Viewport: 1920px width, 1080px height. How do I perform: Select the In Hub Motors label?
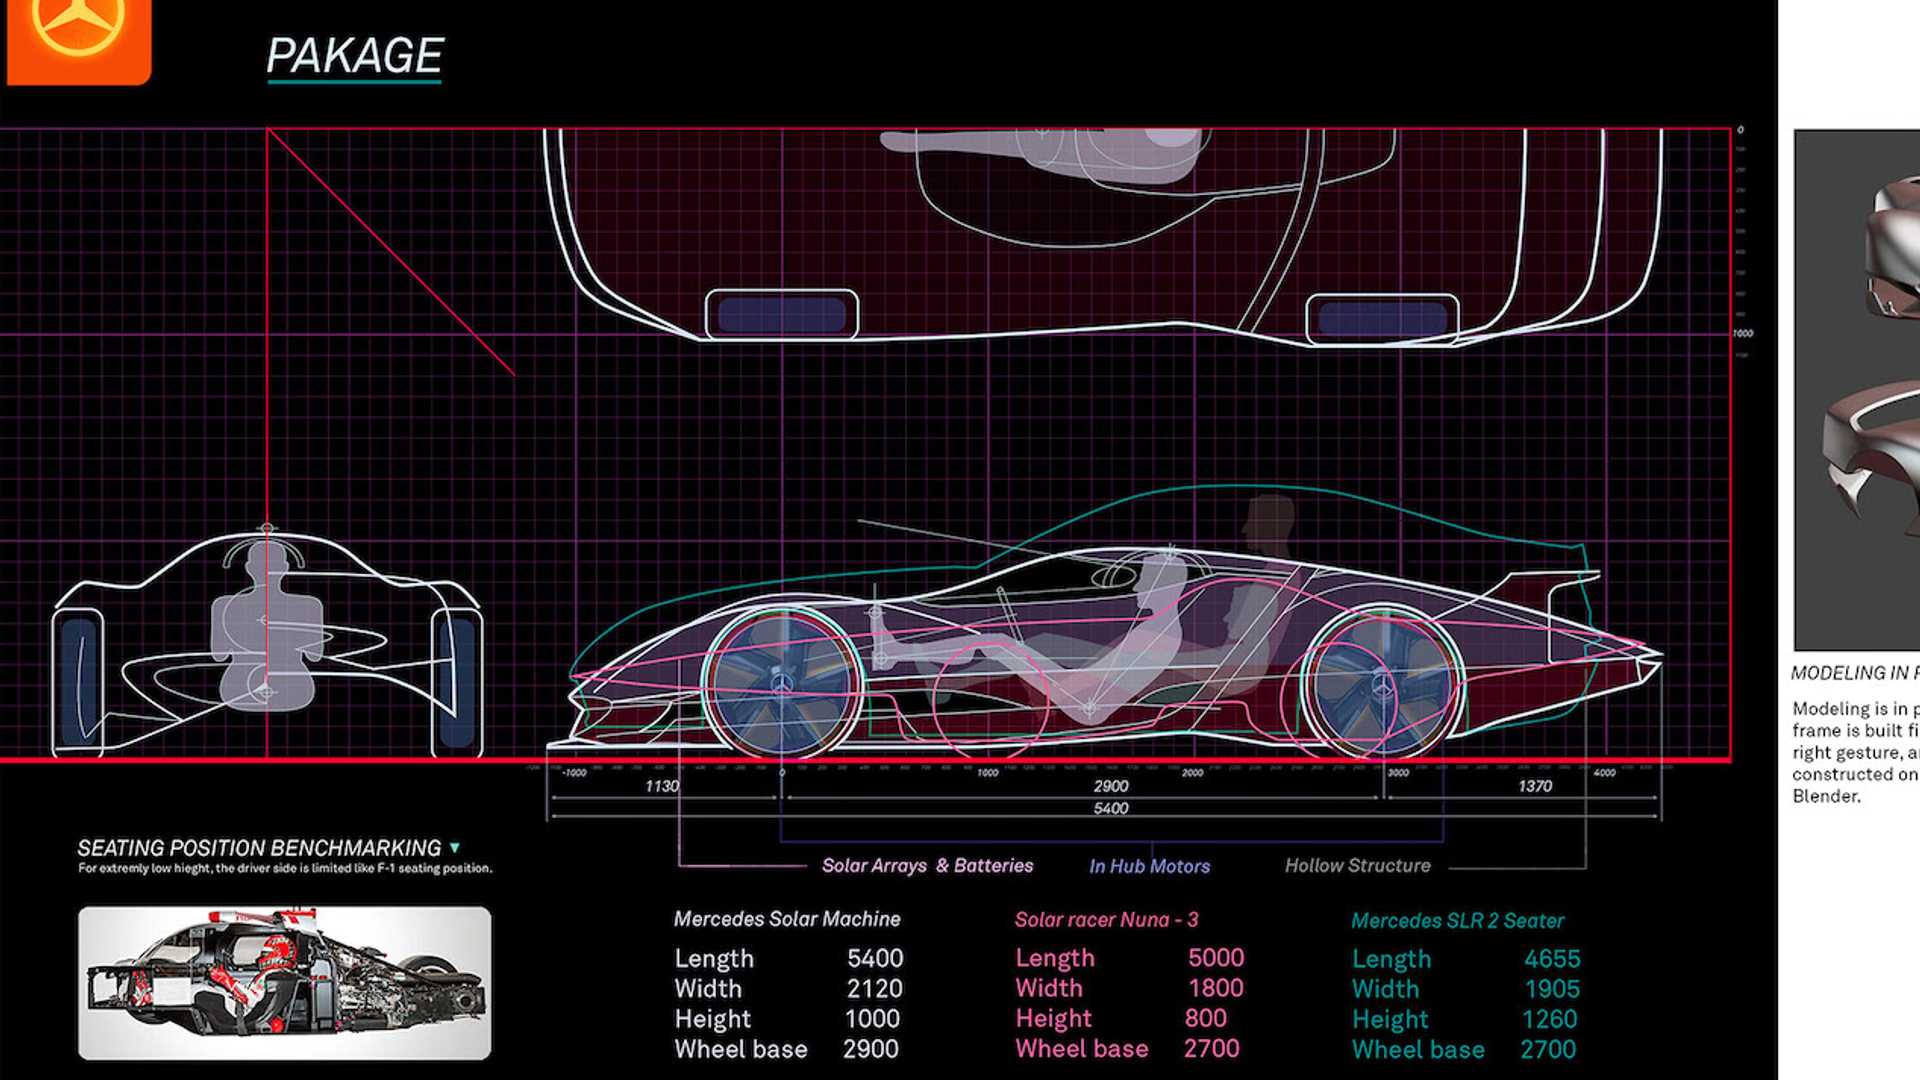[x=1149, y=867]
